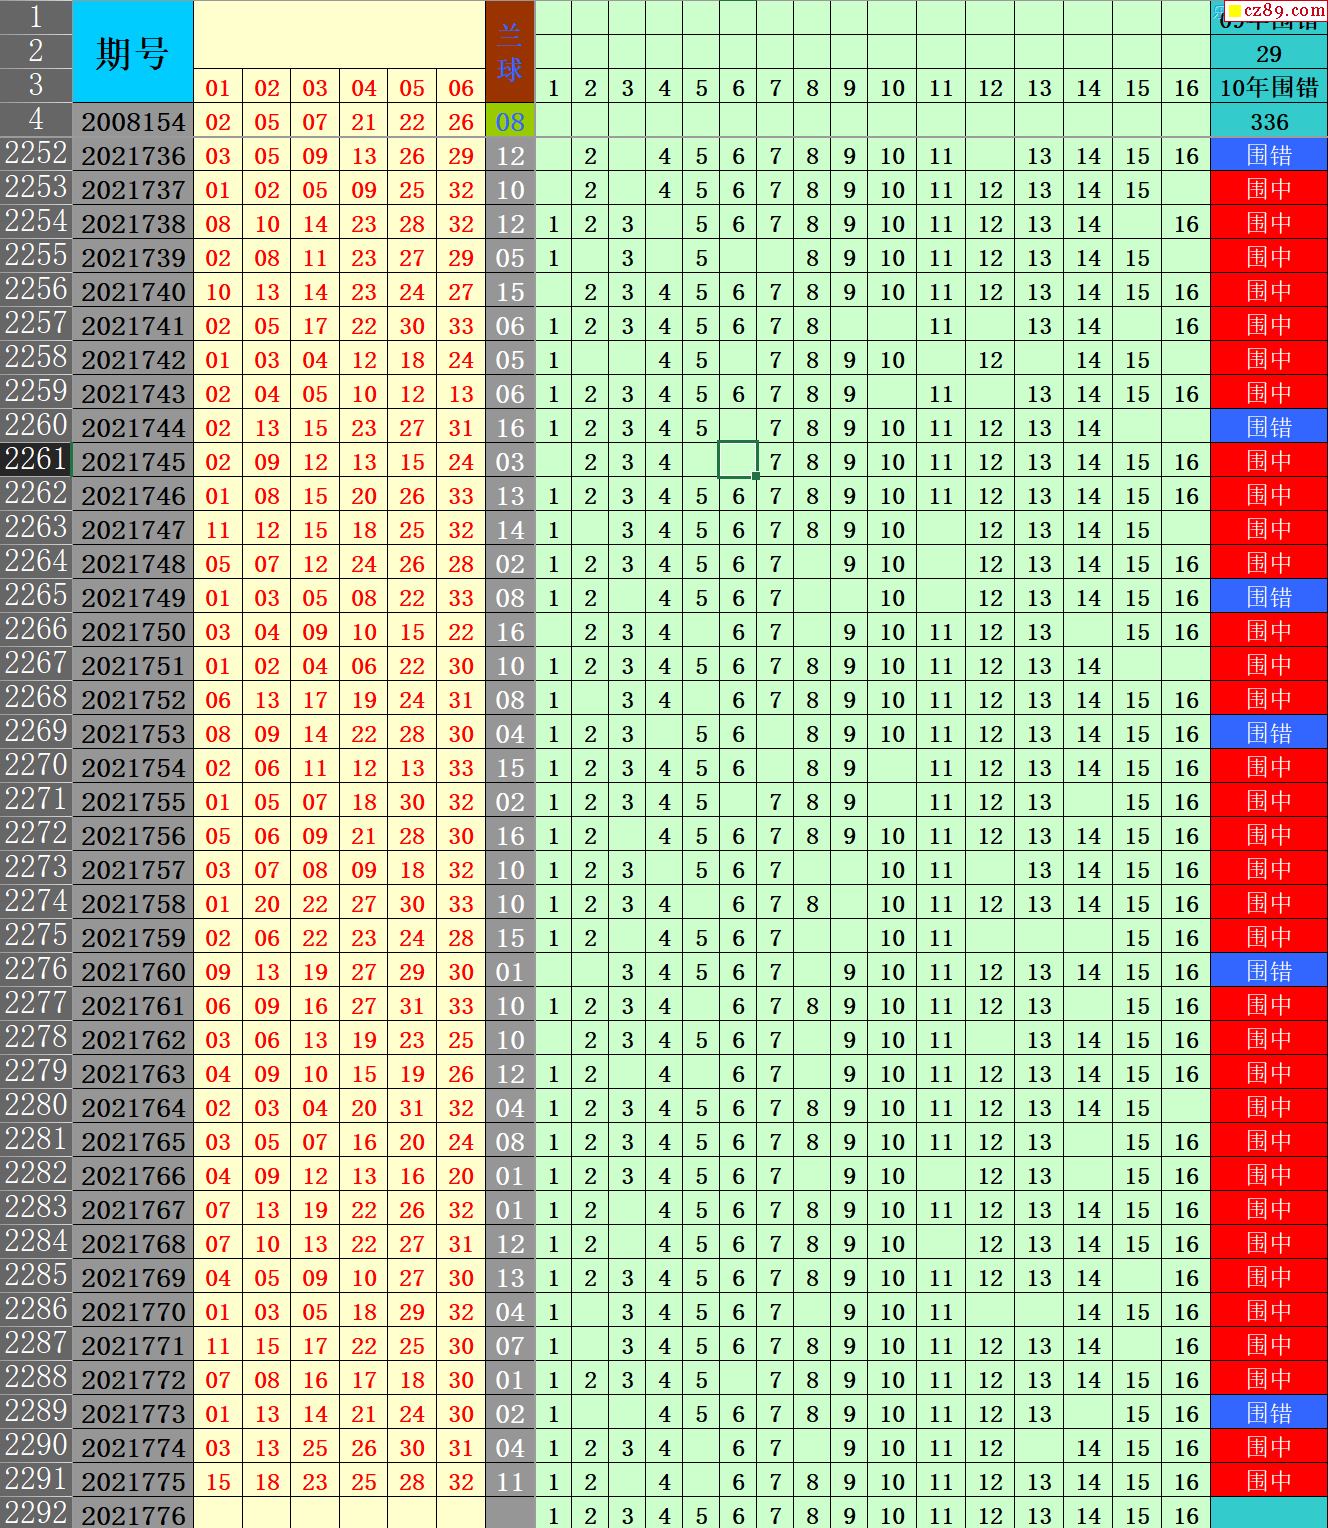
Task: Select period cell 2021768
Action: point(133,1243)
